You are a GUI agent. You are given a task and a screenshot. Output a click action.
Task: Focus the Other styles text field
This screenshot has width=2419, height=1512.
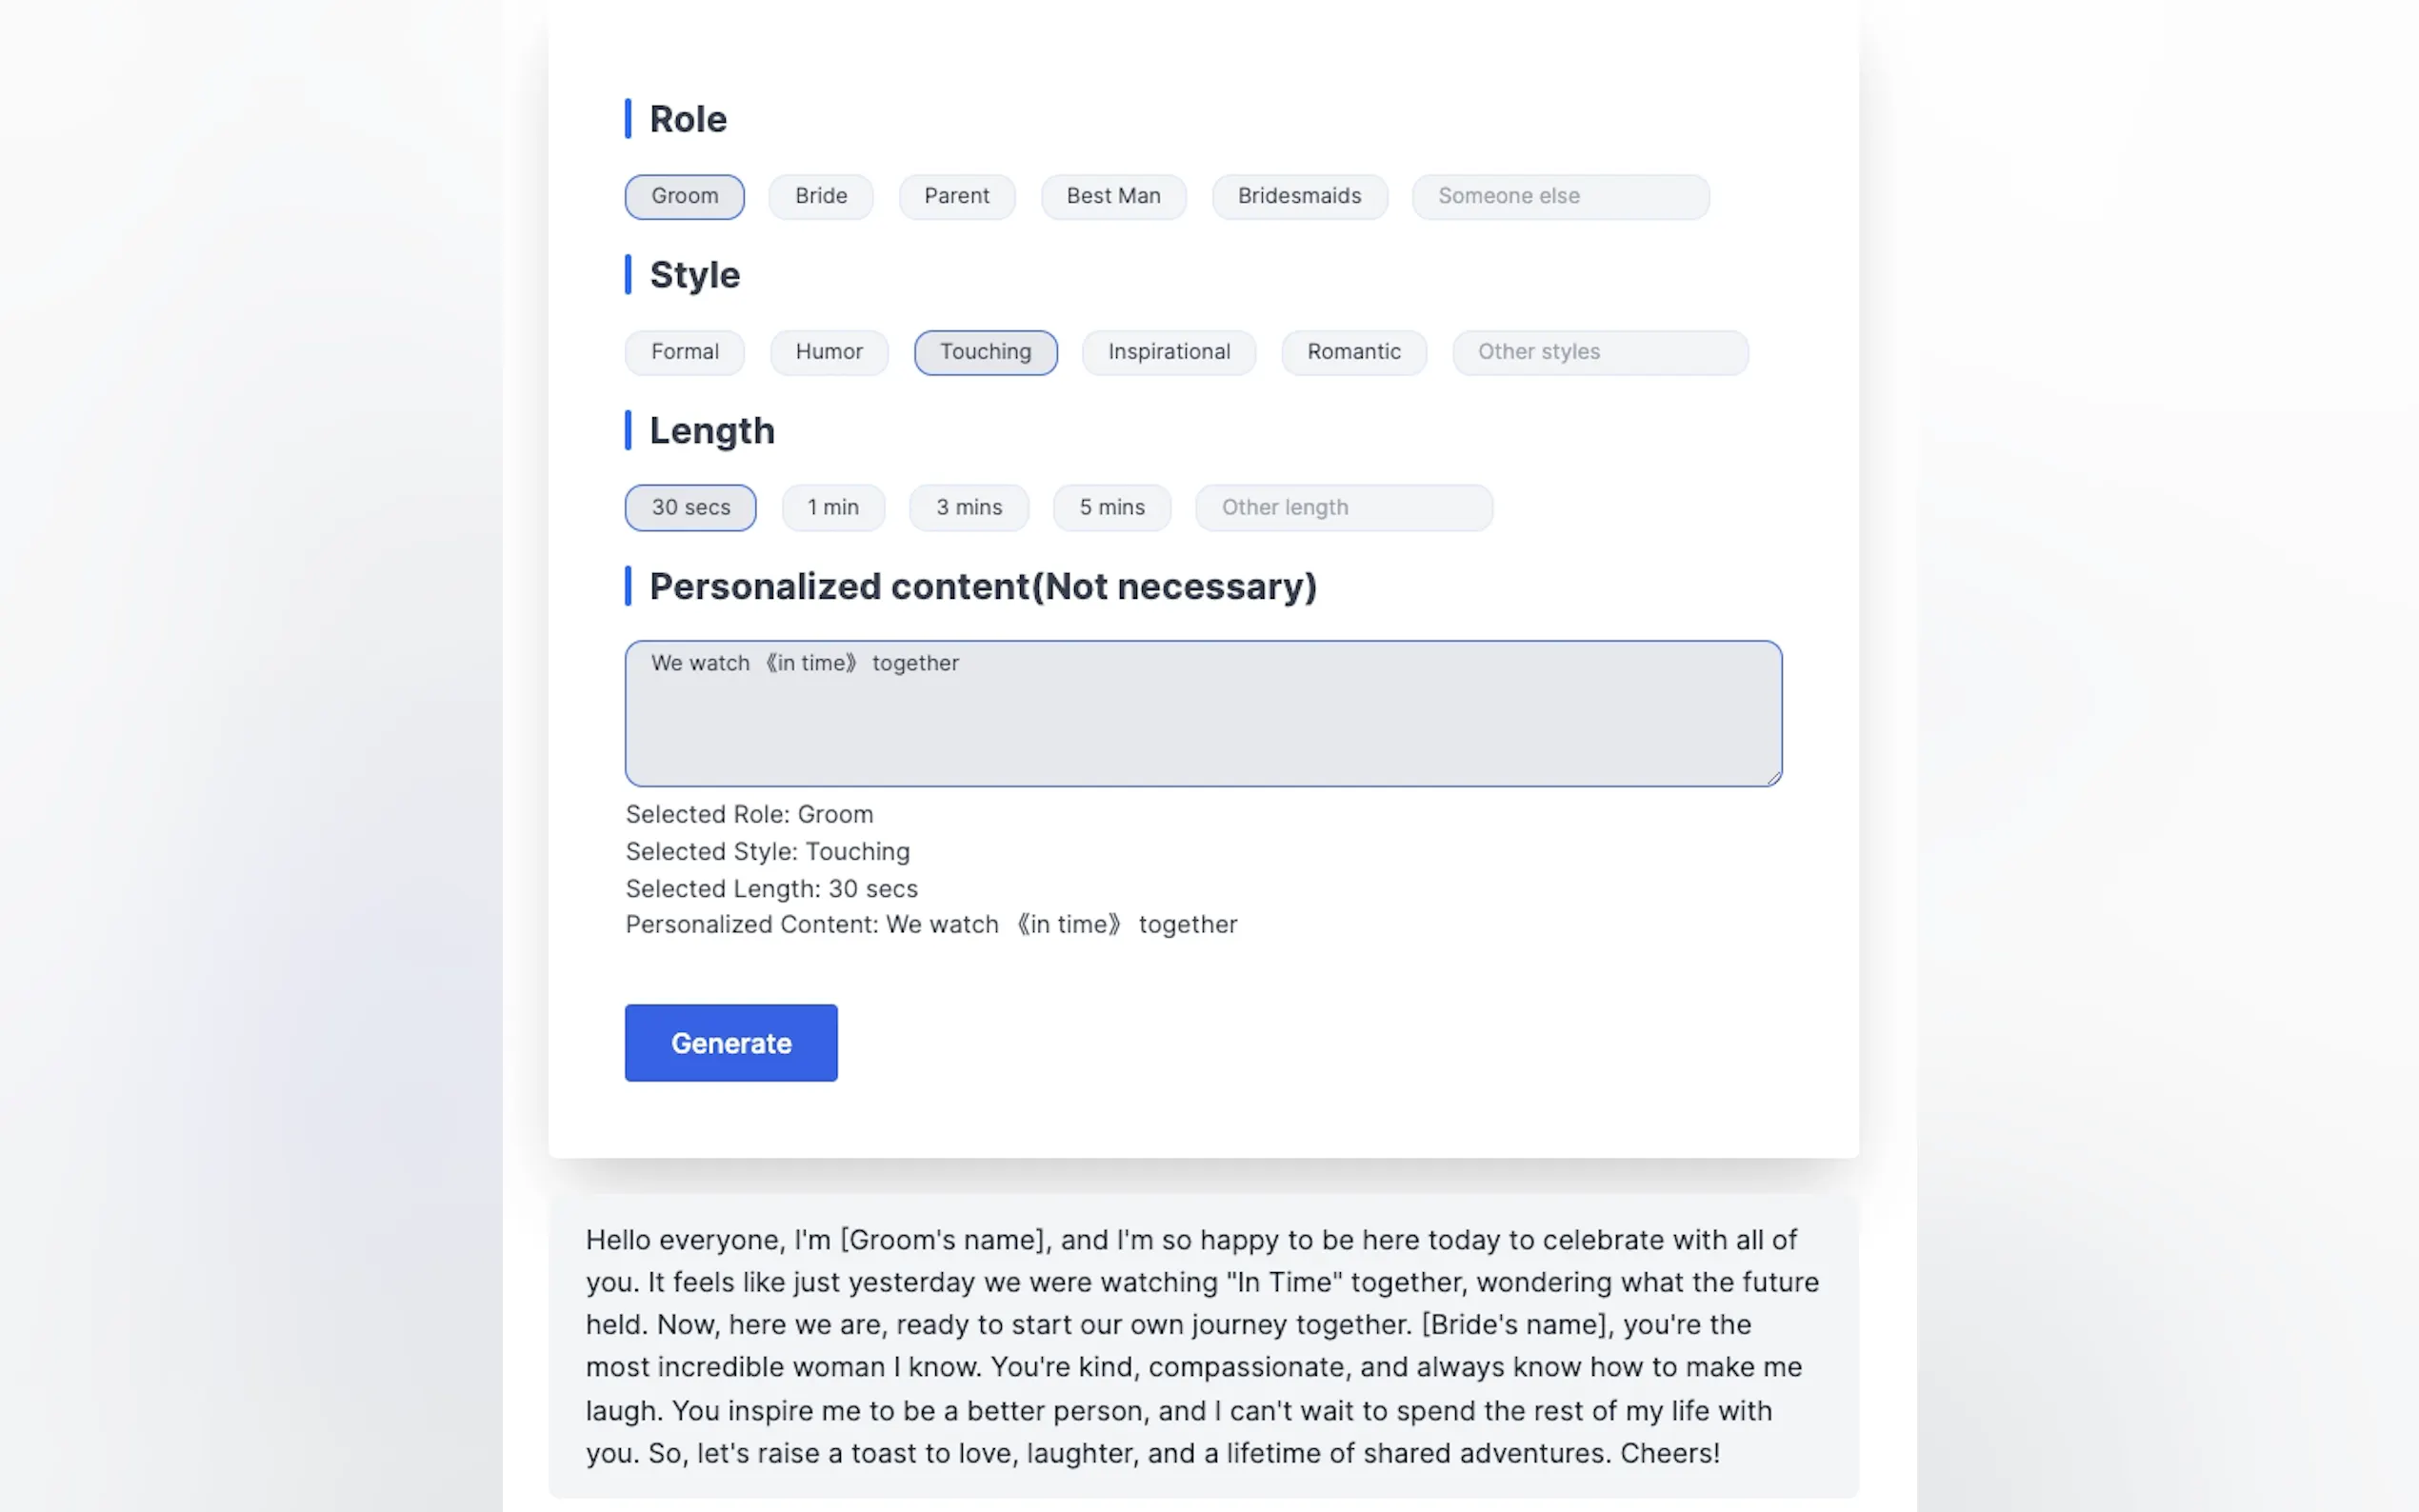[x=1600, y=352]
